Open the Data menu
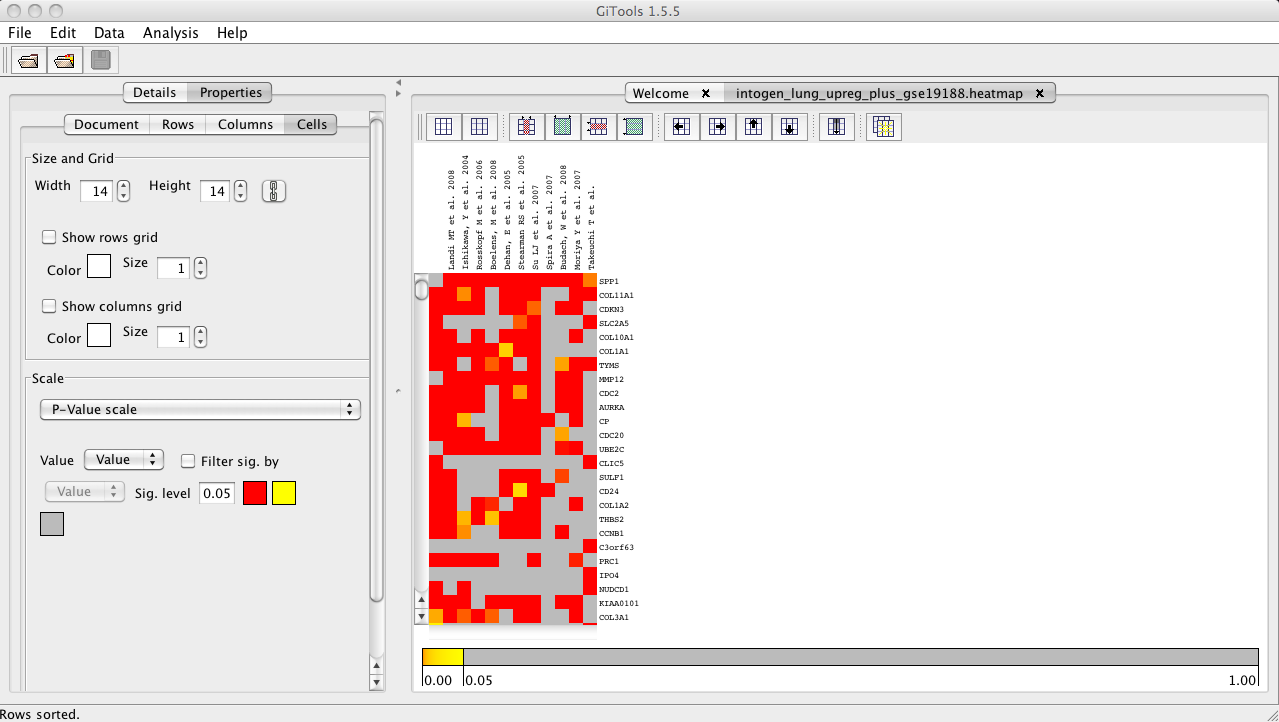This screenshot has height=722, width=1279. (109, 33)
